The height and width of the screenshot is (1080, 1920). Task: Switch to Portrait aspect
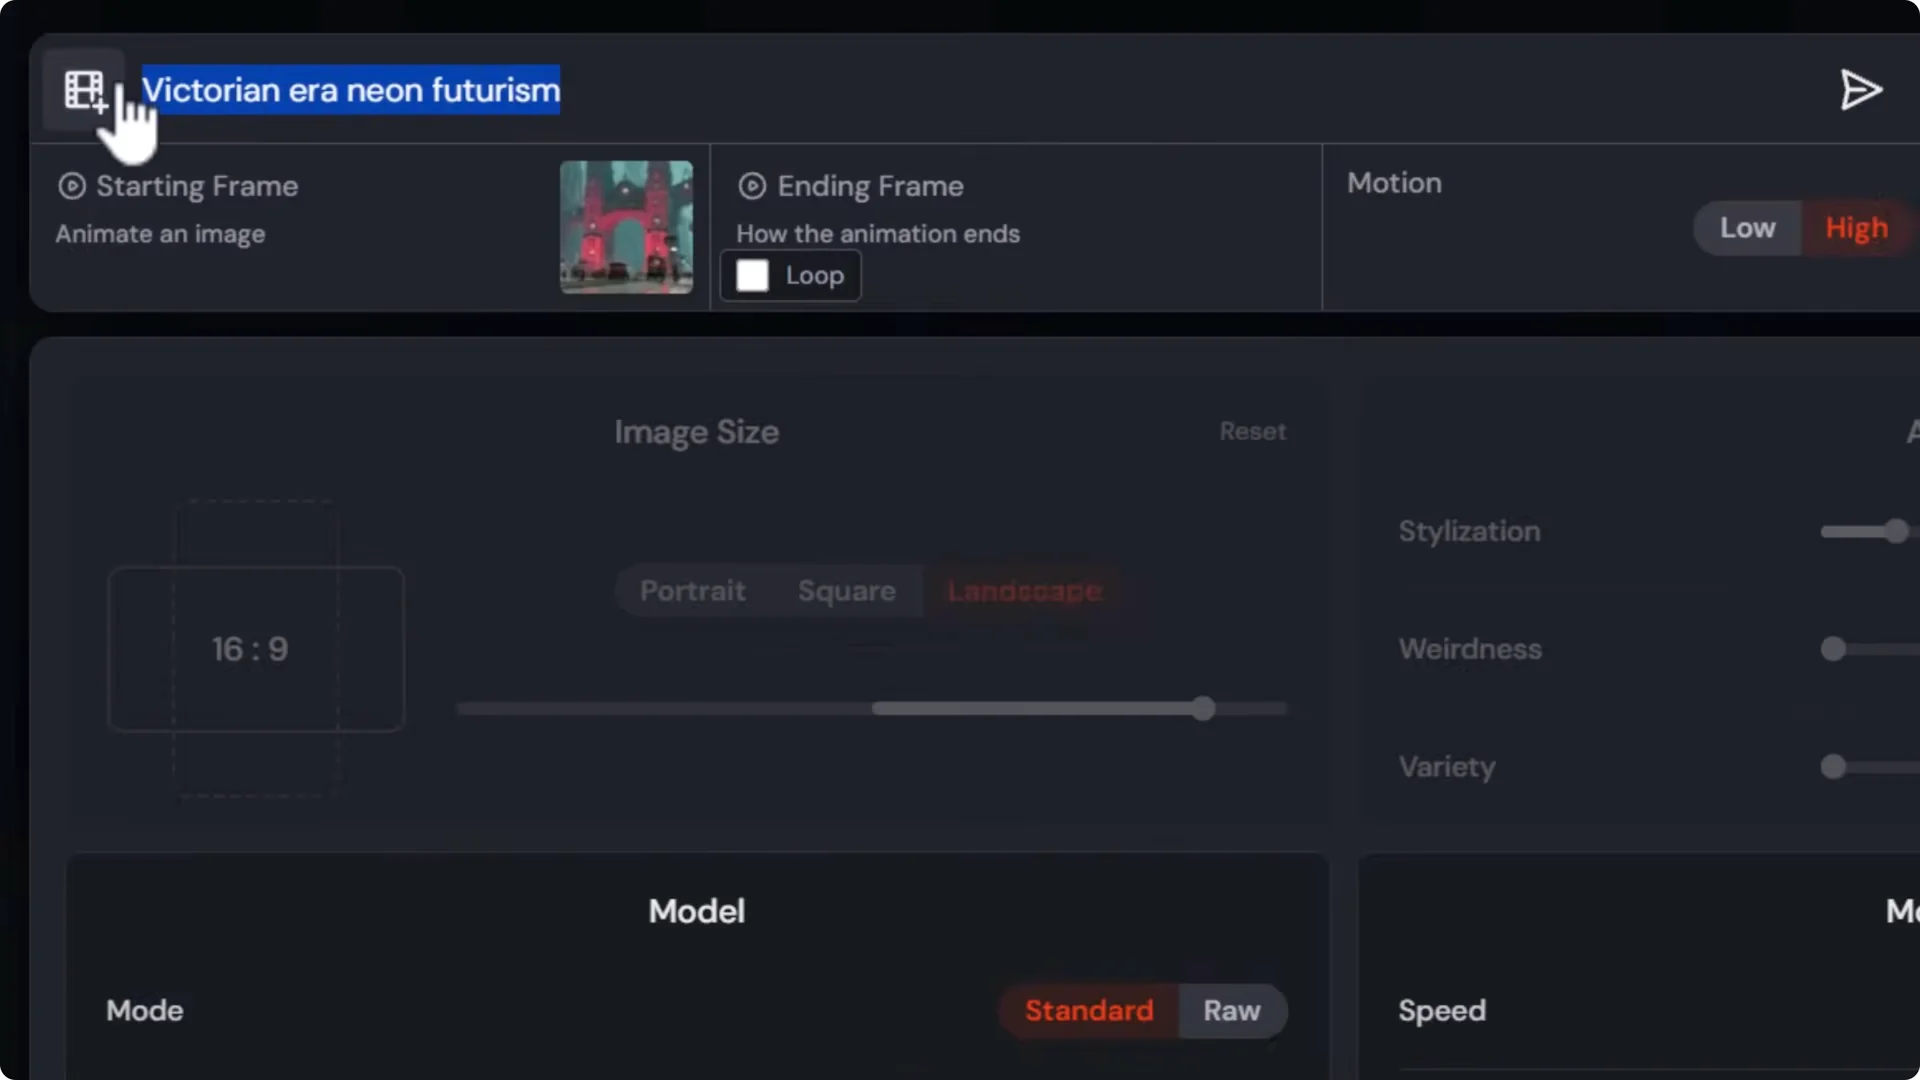(x=692, y=591)
